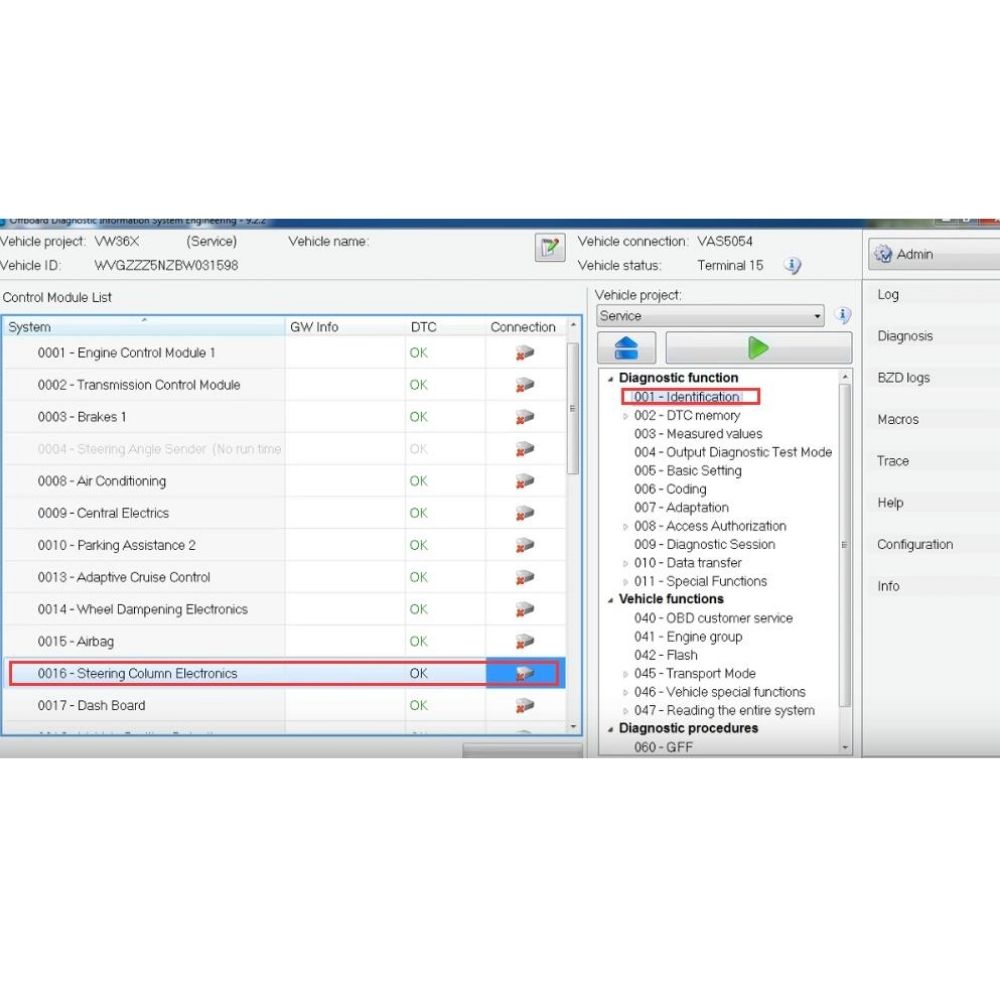Click the Admin button
The image size is (1000, 1000).
pos(930,255)
